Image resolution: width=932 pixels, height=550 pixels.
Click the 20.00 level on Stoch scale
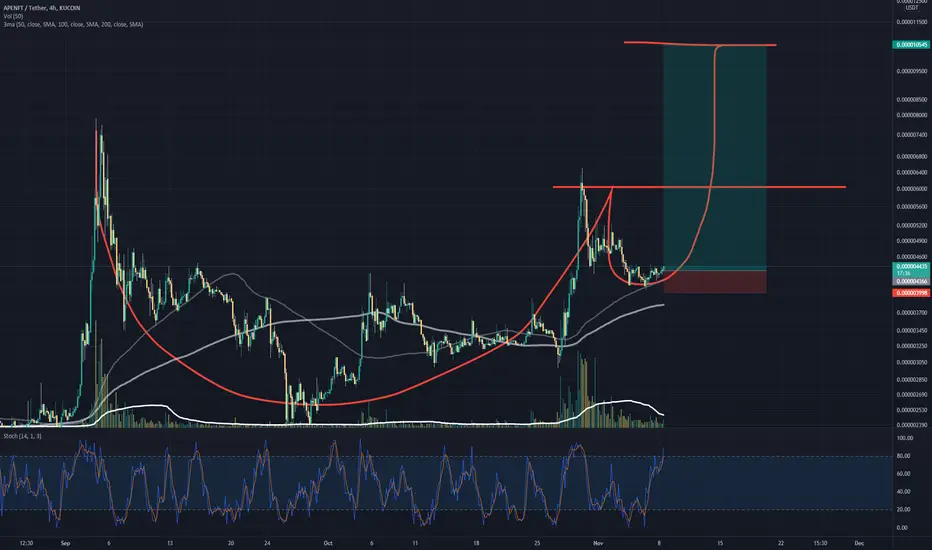pyautogui.click(x=903, y=510)
